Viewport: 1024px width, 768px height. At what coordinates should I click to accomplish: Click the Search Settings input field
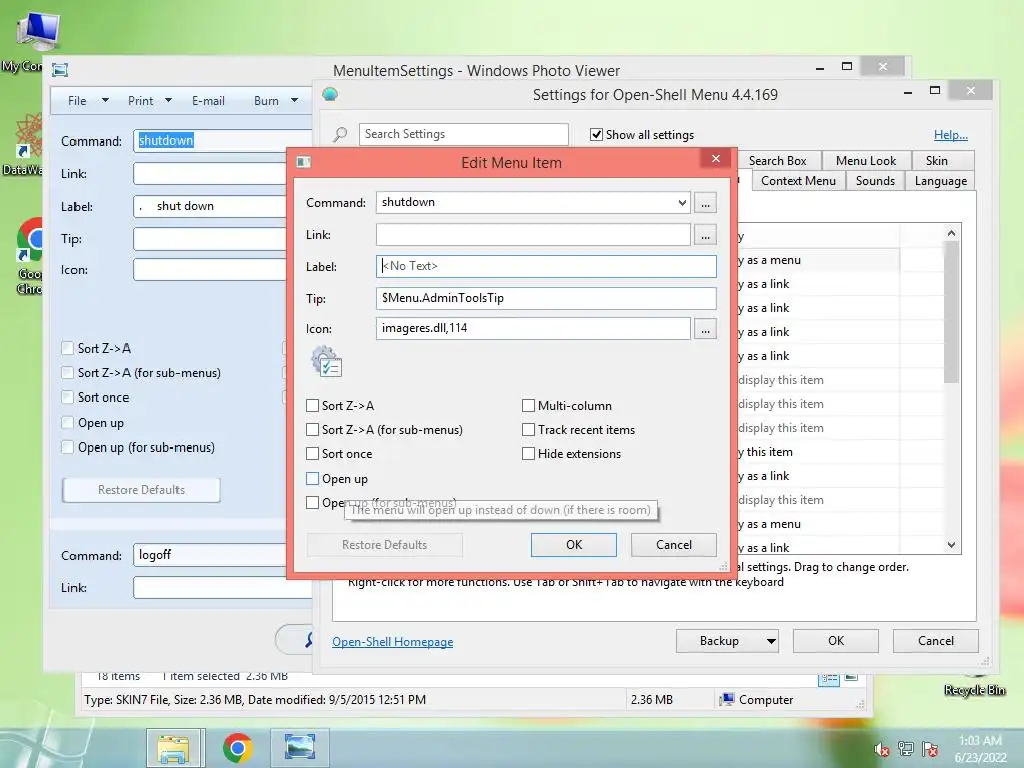coord(464,134)
